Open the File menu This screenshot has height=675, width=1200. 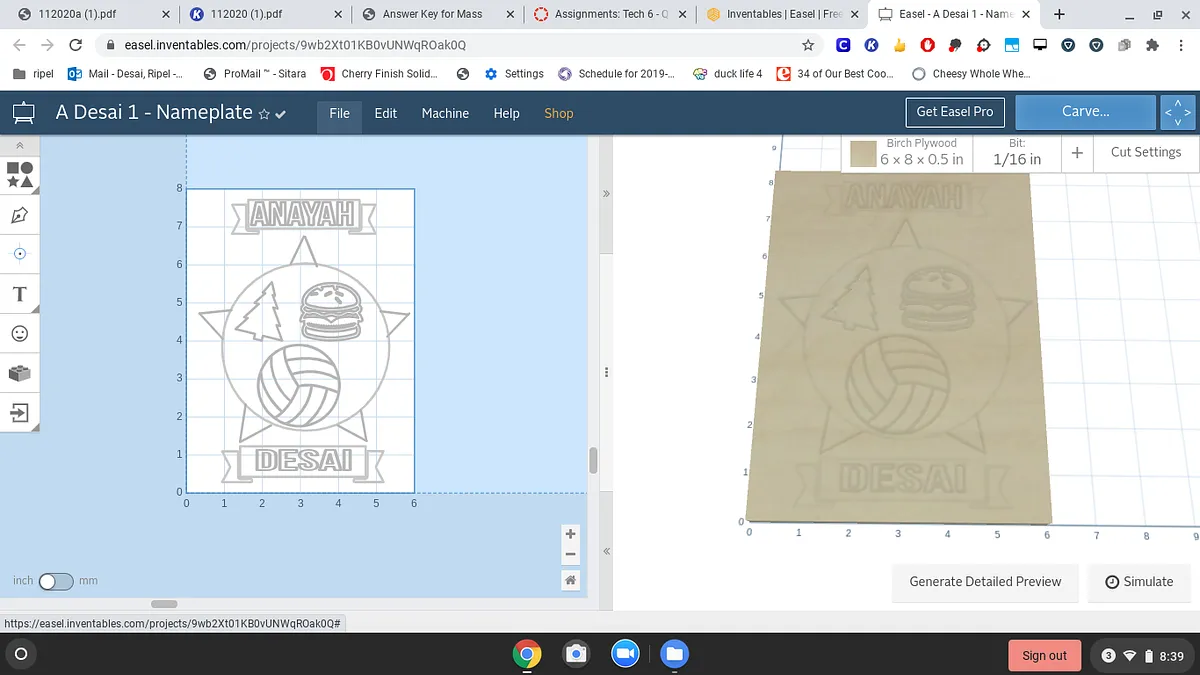(340, 113)
